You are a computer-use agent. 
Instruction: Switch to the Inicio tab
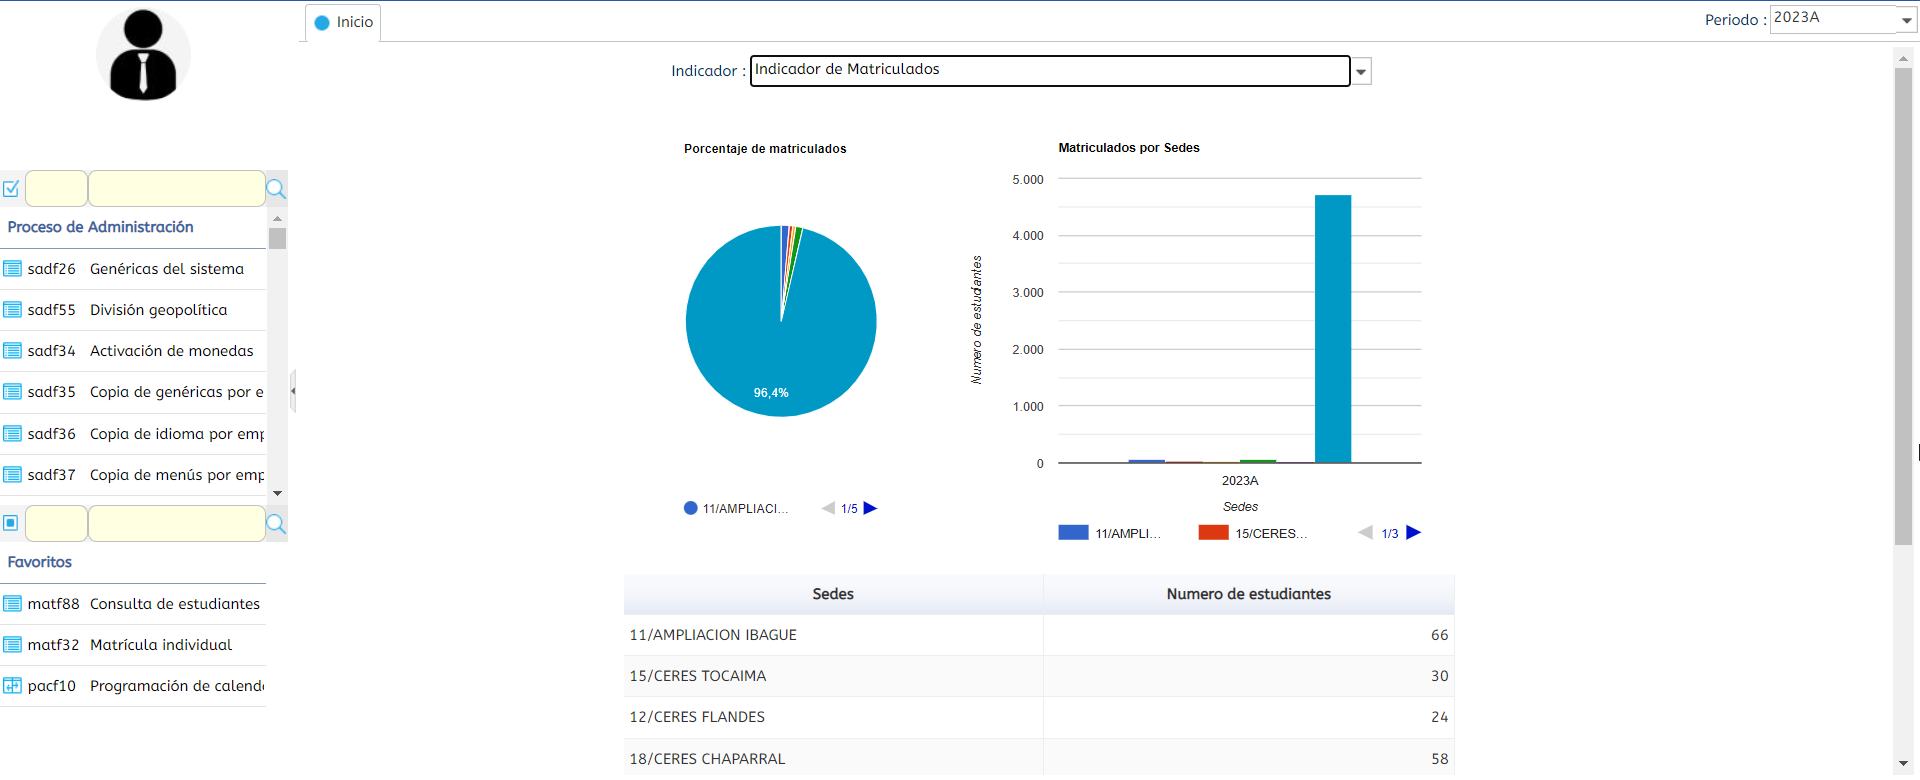pyautogui.click(x=343, y=22)
